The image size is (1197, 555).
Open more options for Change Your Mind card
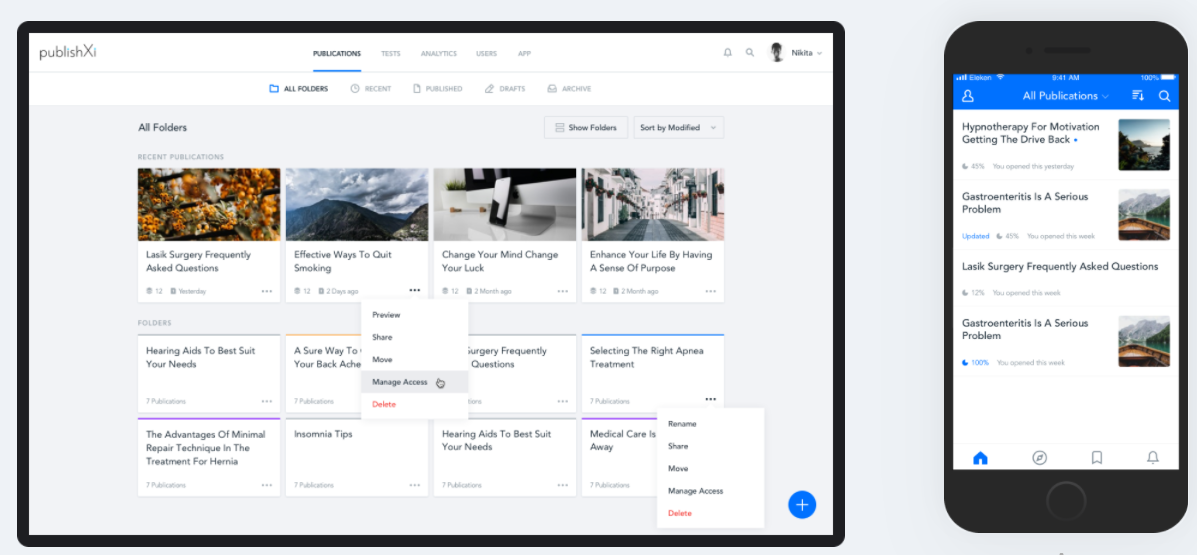563,291
